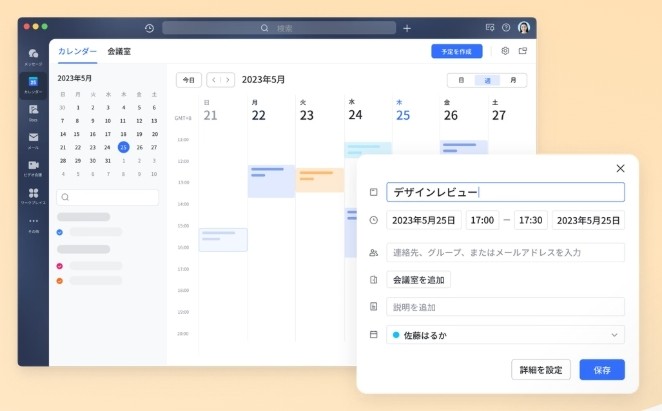Viewport: 662px width, 411px height.
Task: Open the Mail envelope icon in the sidebar
Action: coord(33,137)
